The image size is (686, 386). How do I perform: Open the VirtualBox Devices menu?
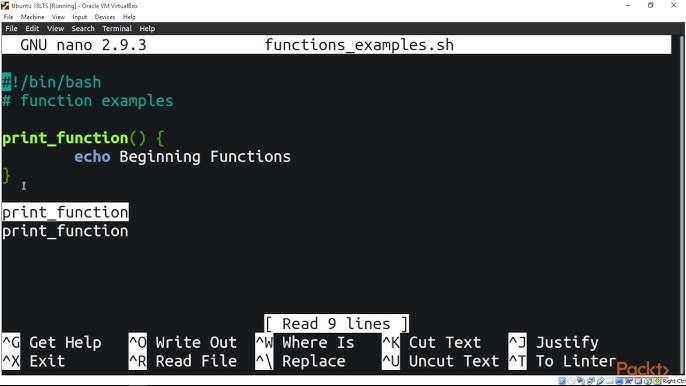click(x=105, y=17)
